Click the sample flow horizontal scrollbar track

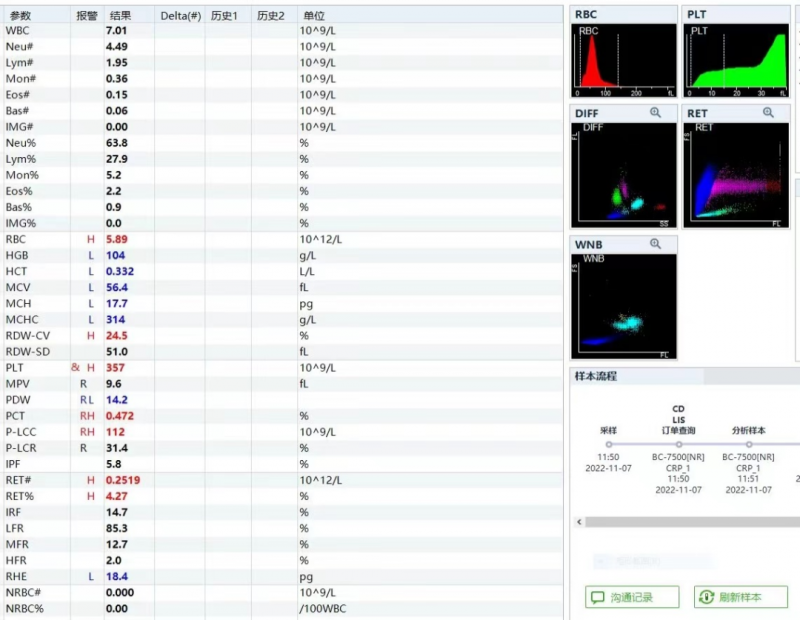pyautogui.click(x=692, y=522)
